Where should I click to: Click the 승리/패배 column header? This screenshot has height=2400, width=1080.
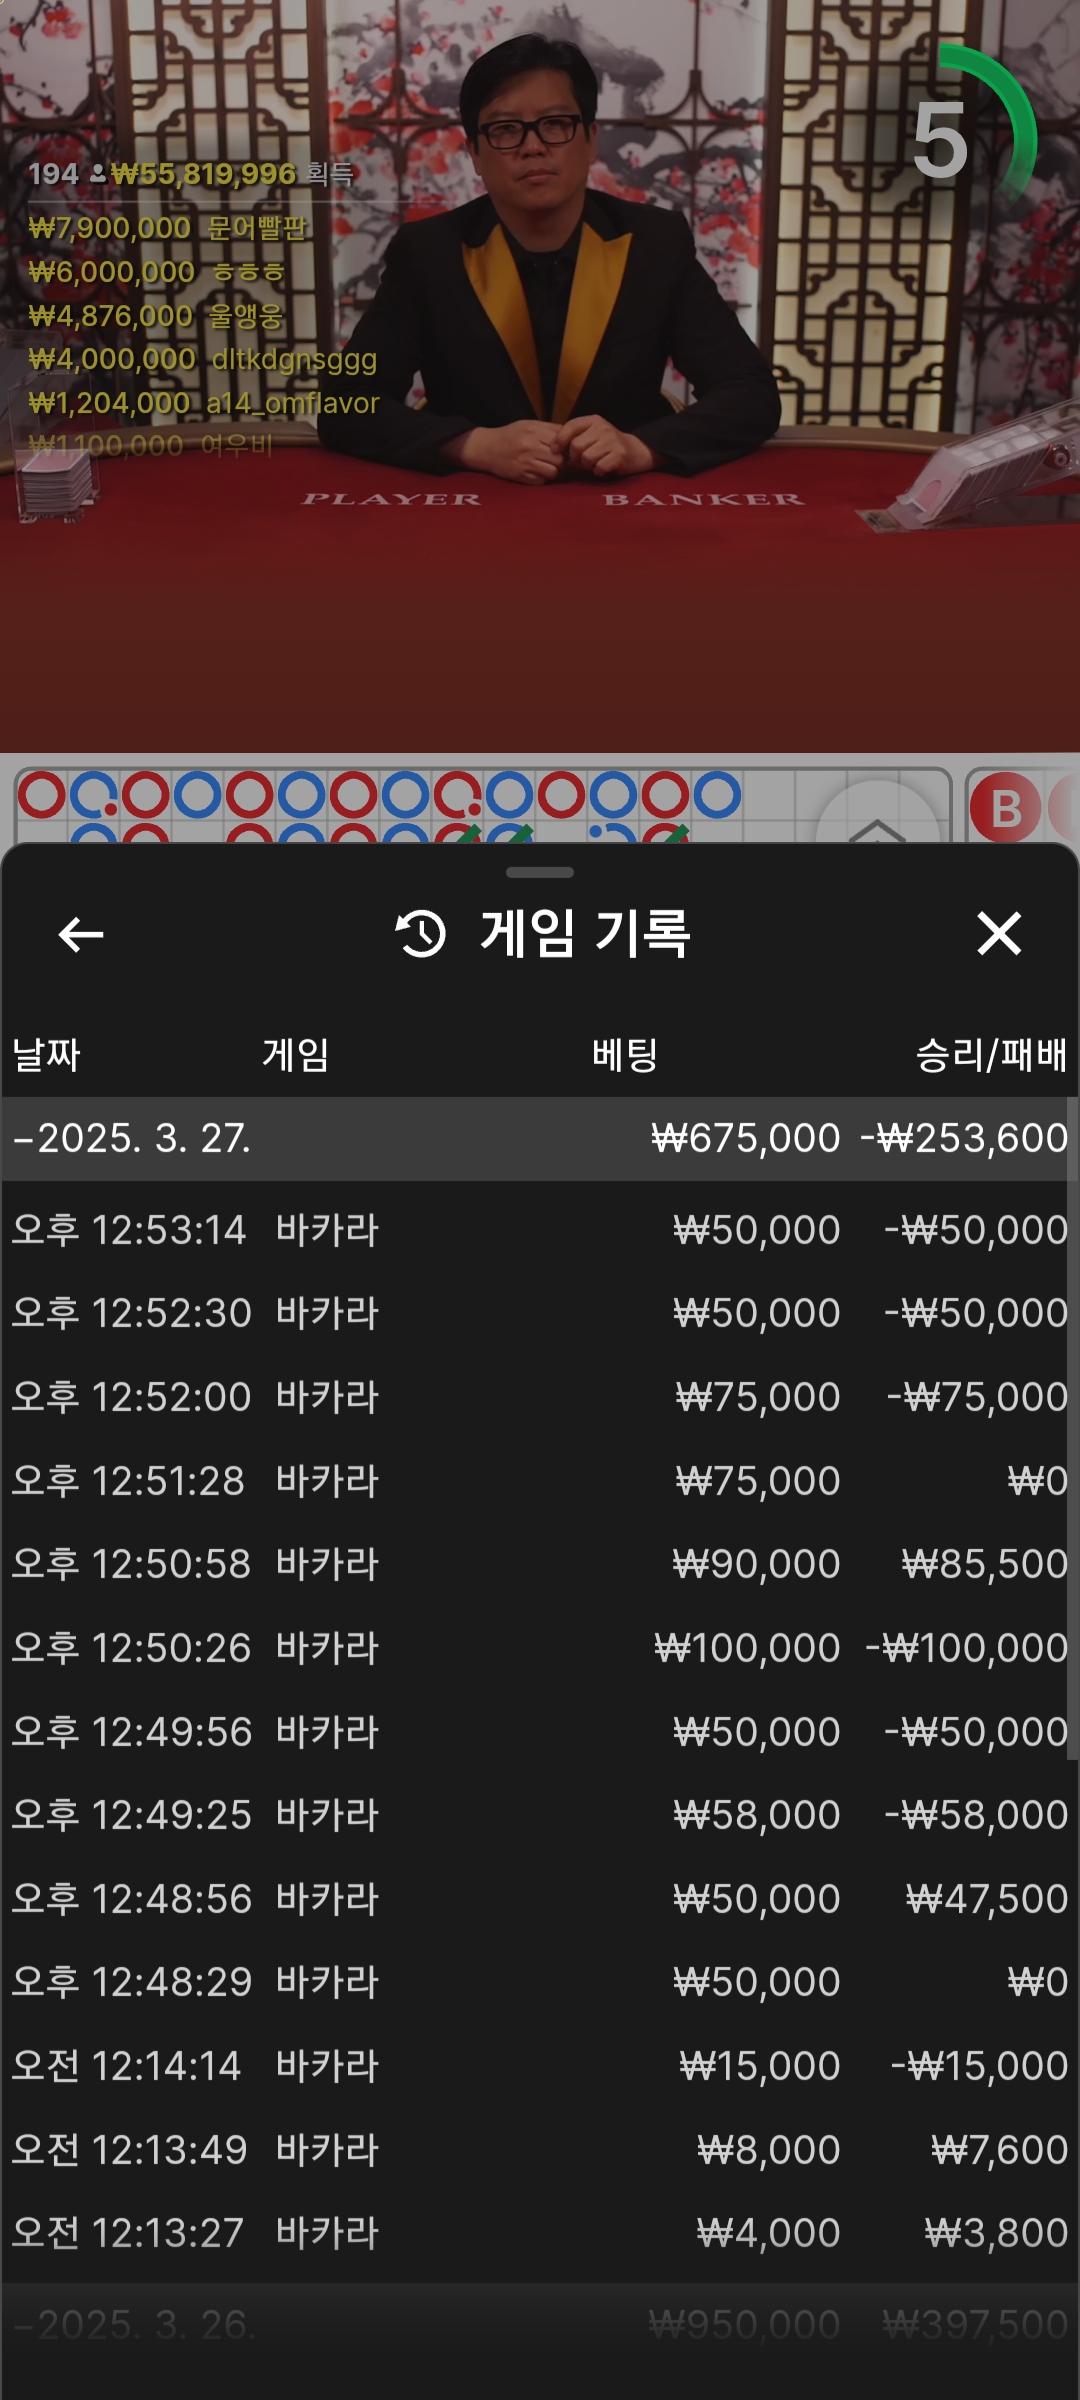point(990,1055)
